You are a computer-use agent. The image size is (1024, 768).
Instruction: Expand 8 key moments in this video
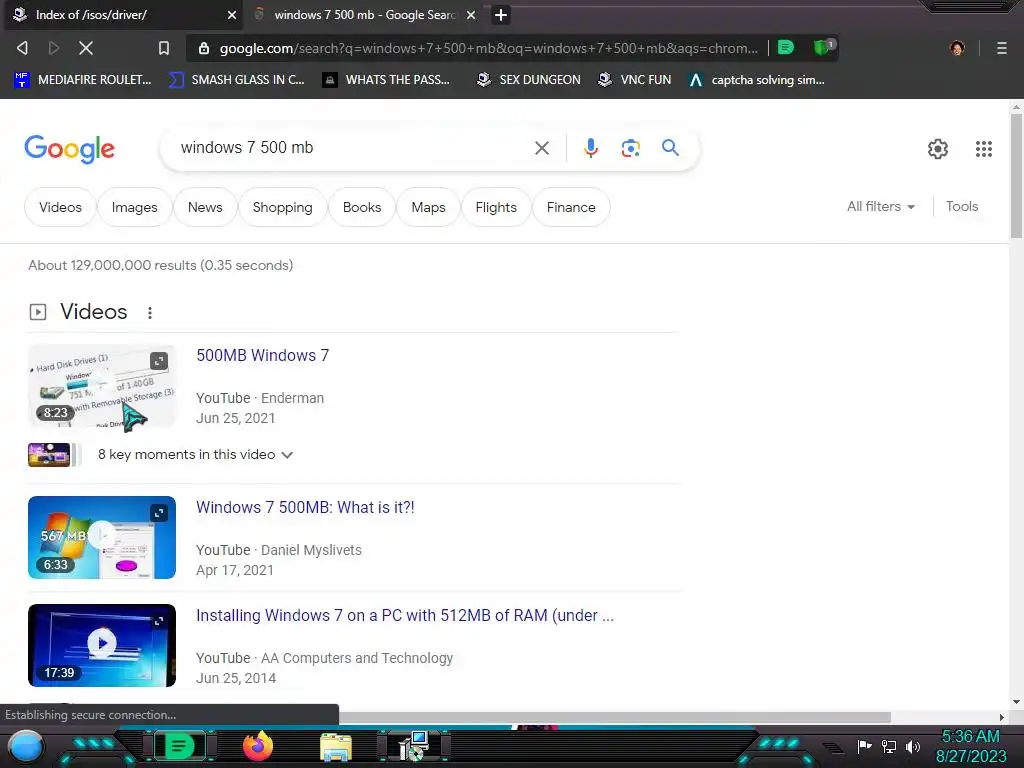[x=195, y=455]
